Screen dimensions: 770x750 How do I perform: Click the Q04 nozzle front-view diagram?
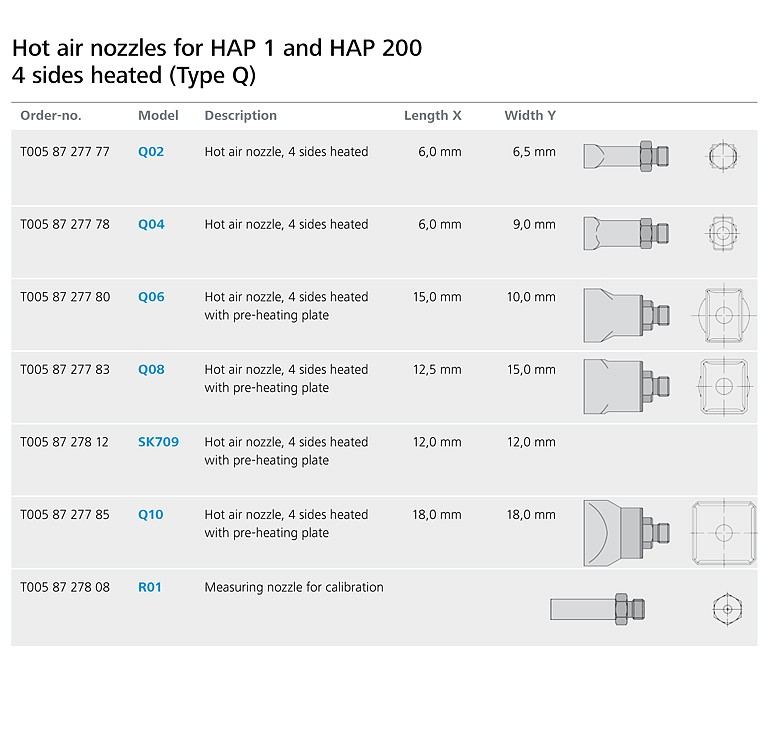click(x=722, y=233)
